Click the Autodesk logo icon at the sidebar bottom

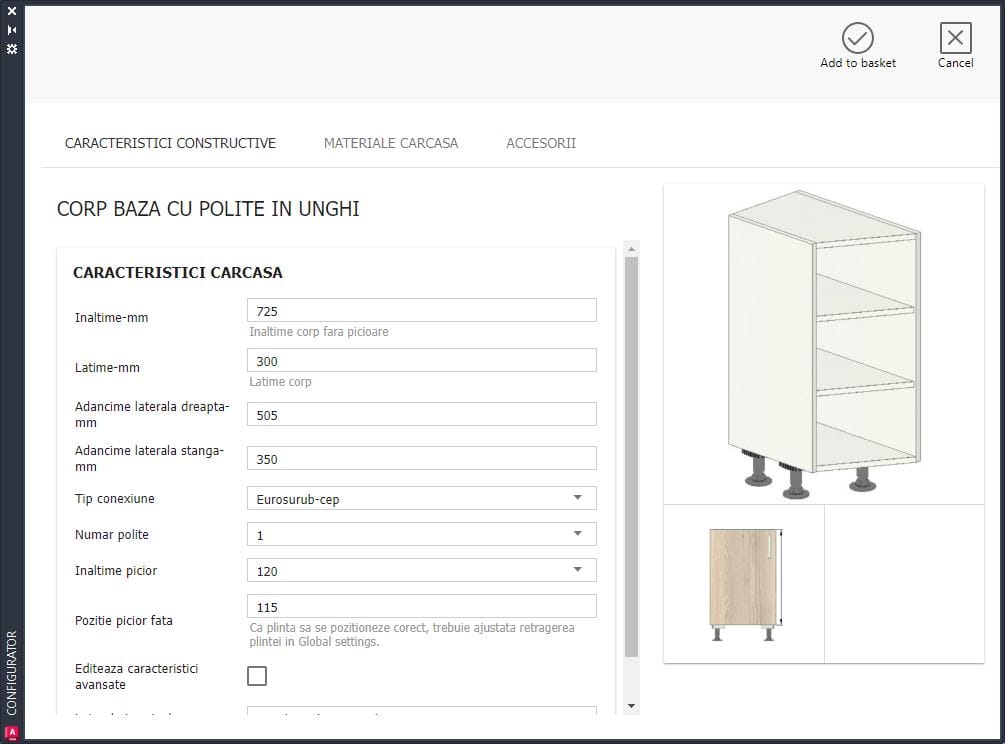click(x=12, y=734)
